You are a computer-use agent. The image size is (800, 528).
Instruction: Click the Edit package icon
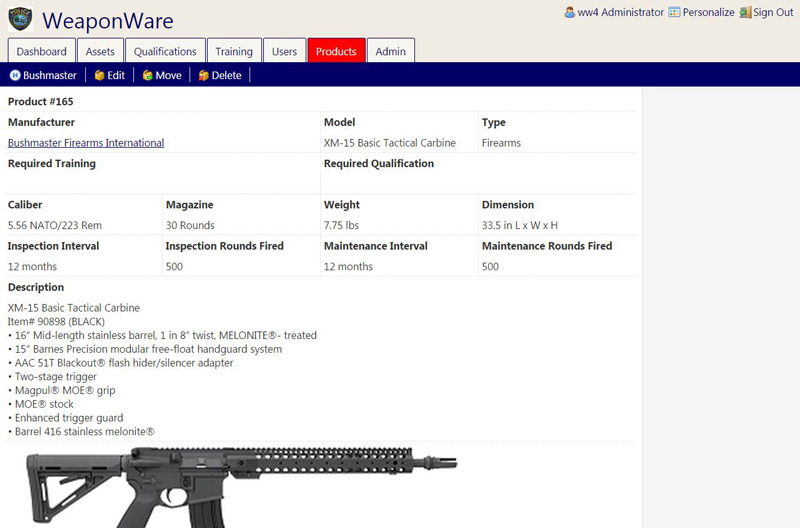(99, 76)
